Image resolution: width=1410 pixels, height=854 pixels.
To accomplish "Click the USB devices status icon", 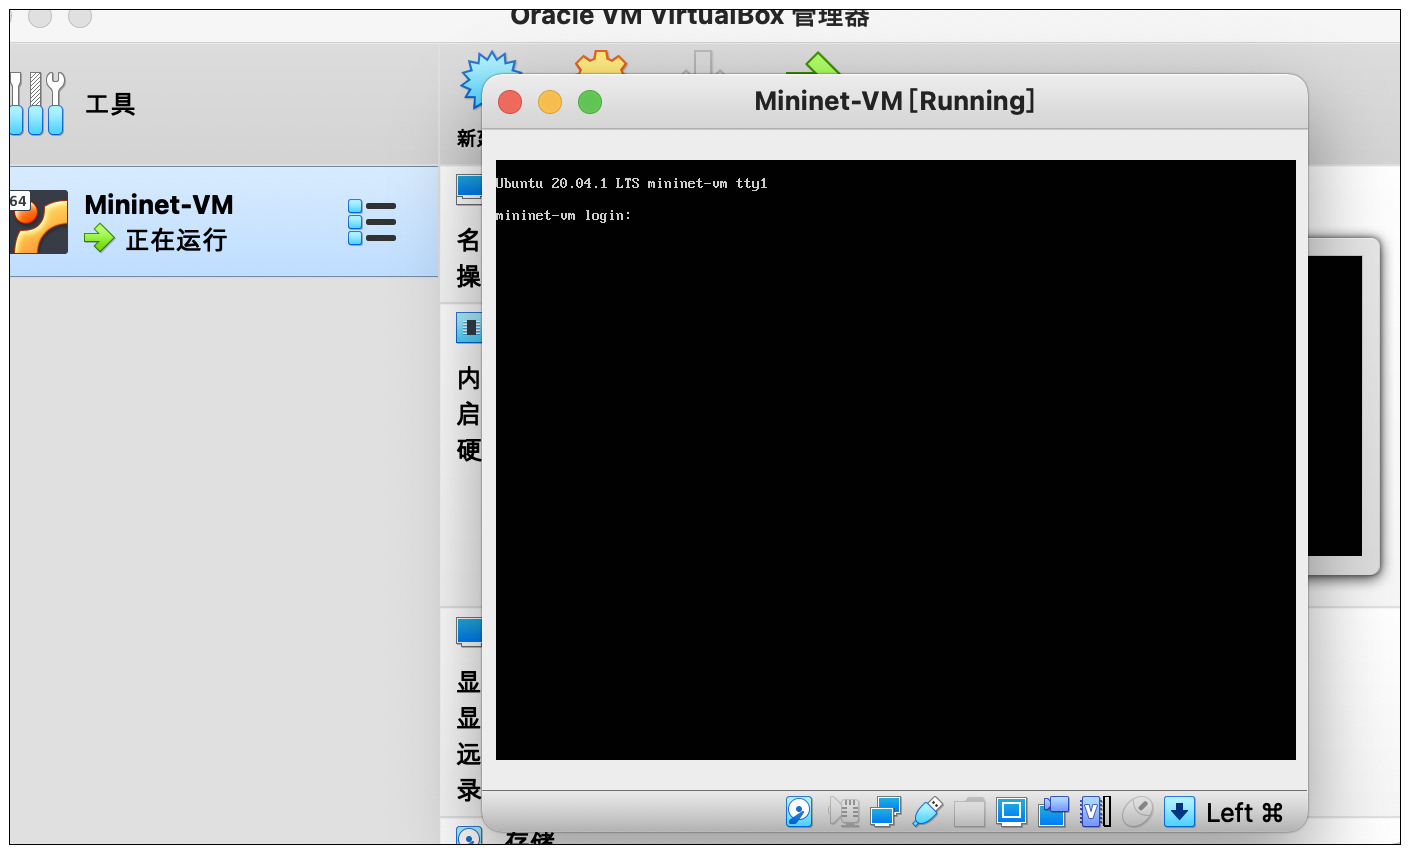I will (x=928, y=812).
